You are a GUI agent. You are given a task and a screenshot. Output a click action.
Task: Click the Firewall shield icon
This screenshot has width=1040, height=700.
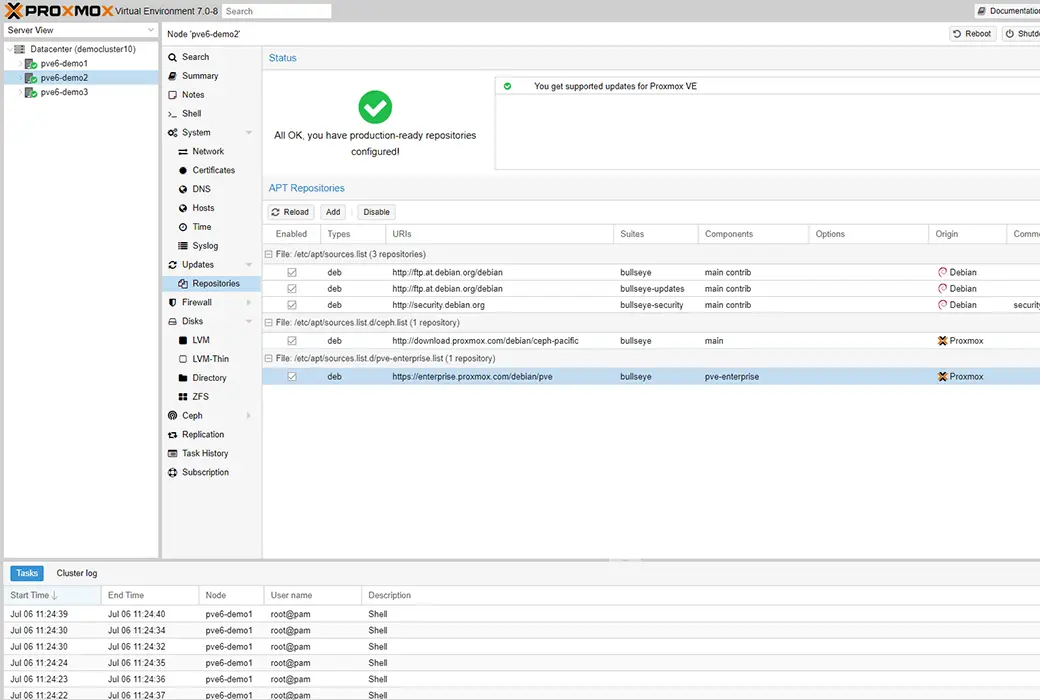click(x=172, y=303)
